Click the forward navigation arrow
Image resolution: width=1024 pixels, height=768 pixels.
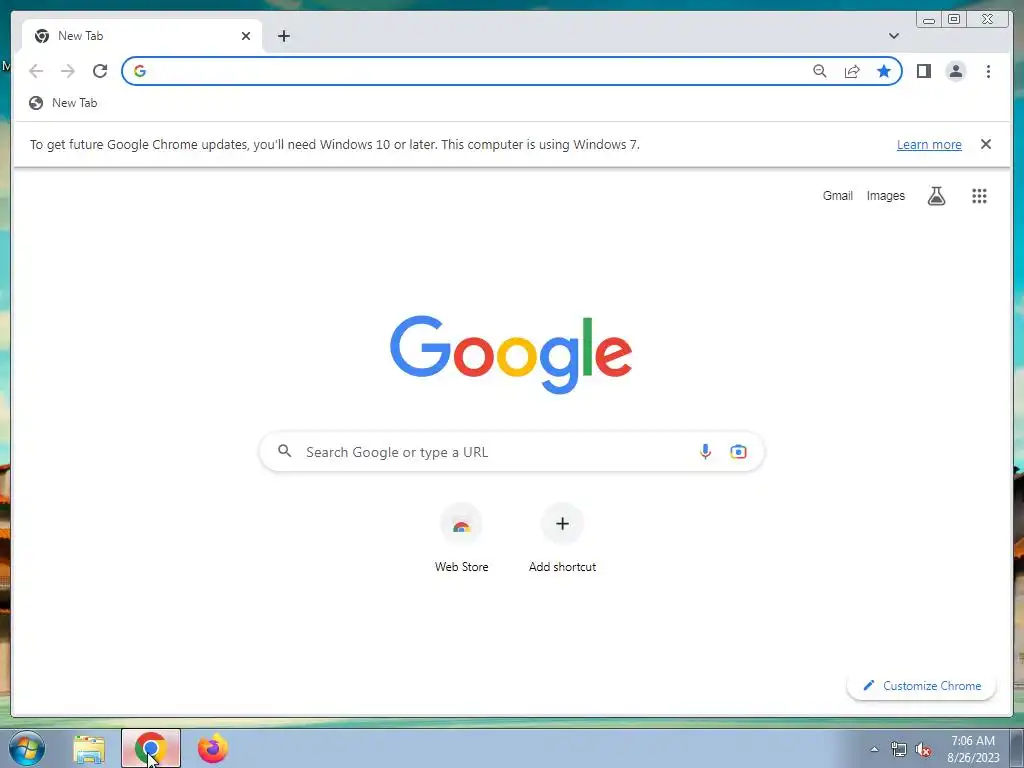[x=68, y=71]
